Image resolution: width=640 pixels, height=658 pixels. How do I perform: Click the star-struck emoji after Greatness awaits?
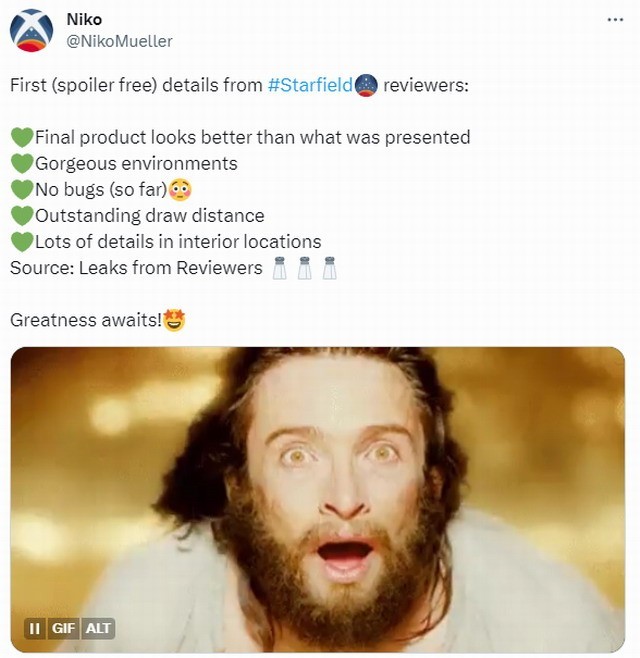(x=174, y=320)
